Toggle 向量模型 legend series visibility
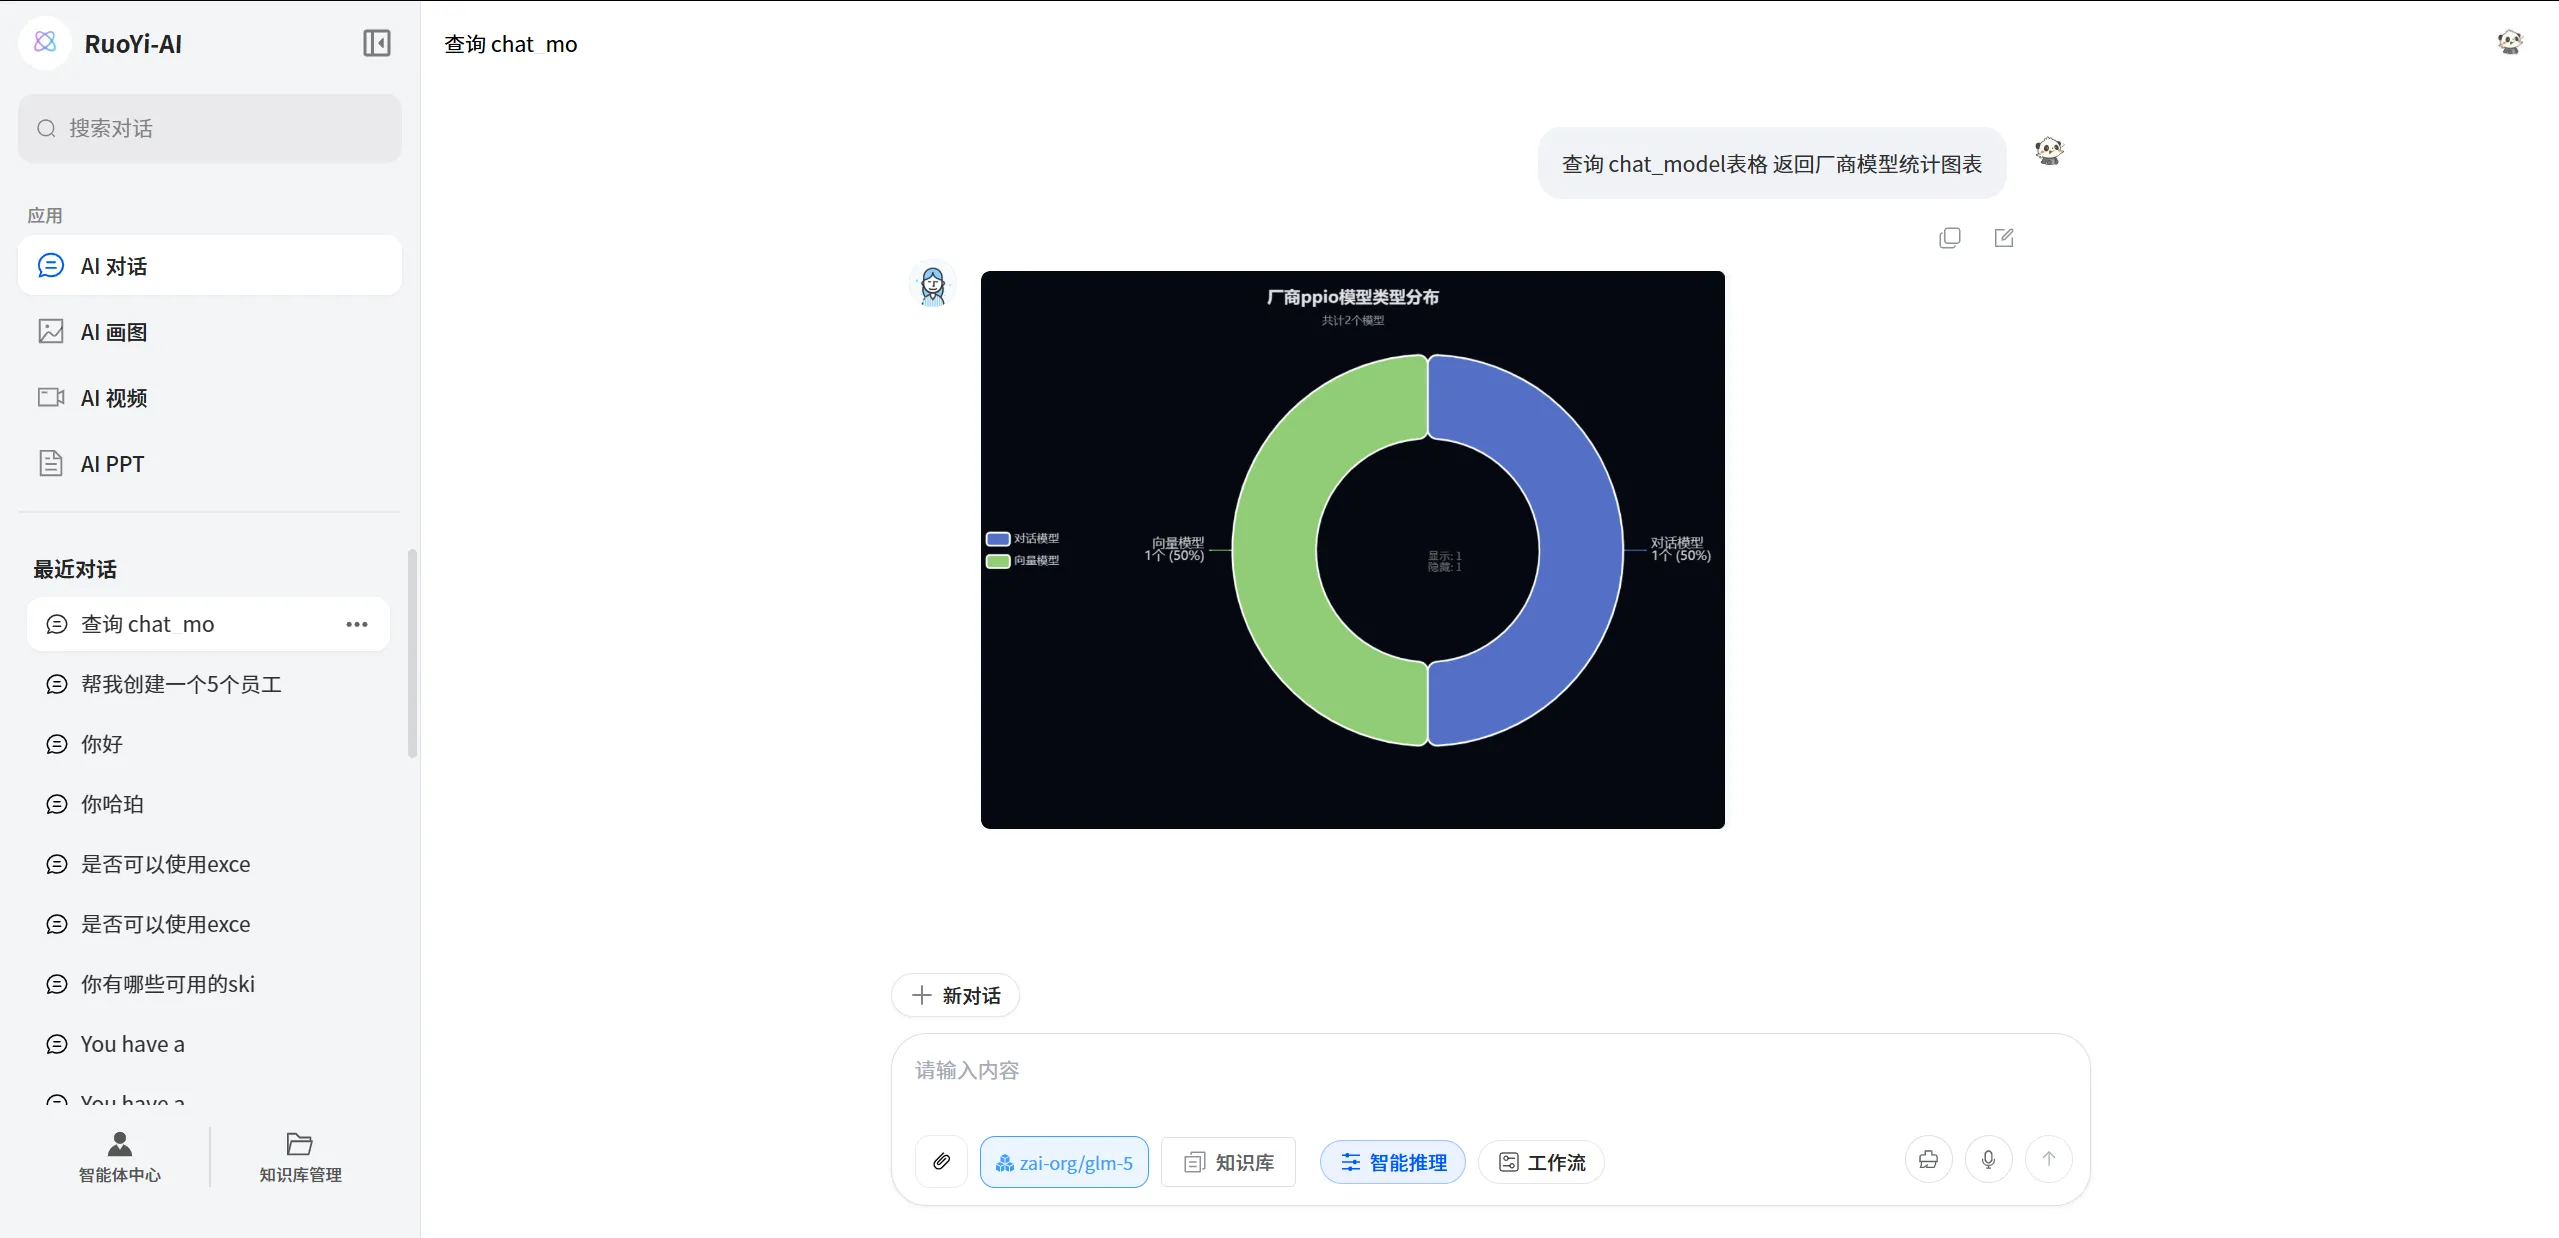 (x=1022, y=561)
